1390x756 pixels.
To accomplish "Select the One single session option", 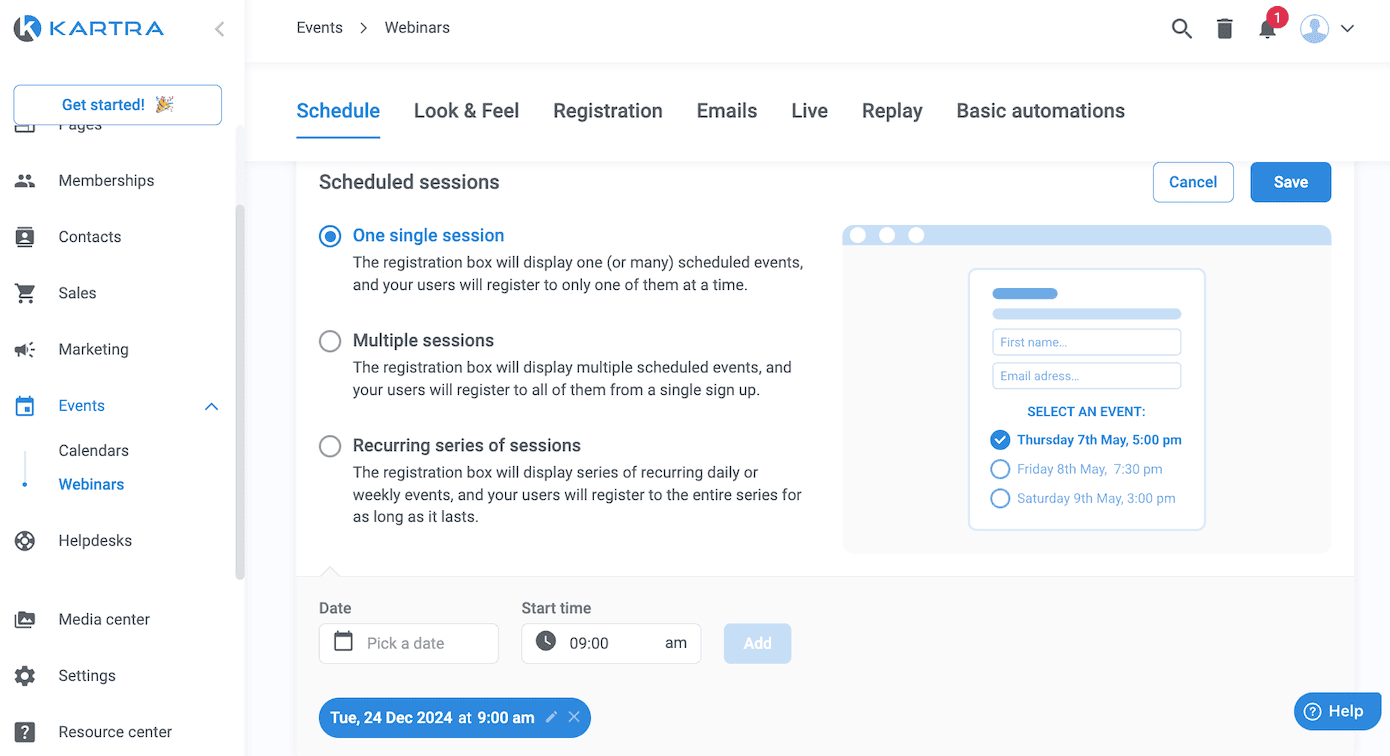I will coord(330,236).
